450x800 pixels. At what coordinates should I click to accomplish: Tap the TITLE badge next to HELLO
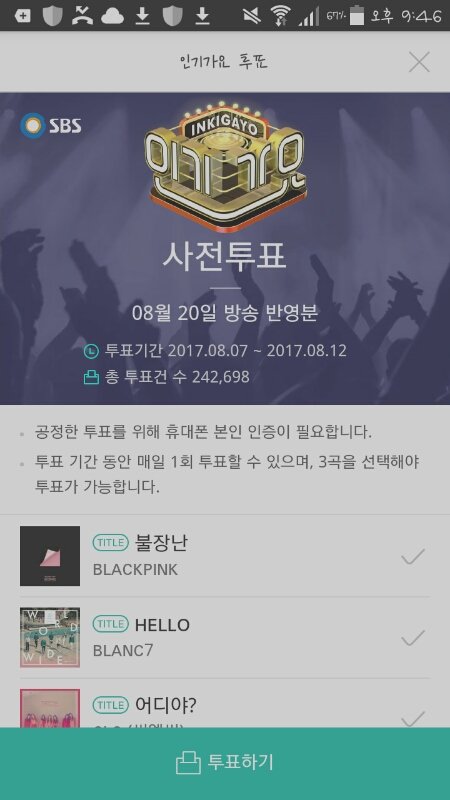(110, 624)
